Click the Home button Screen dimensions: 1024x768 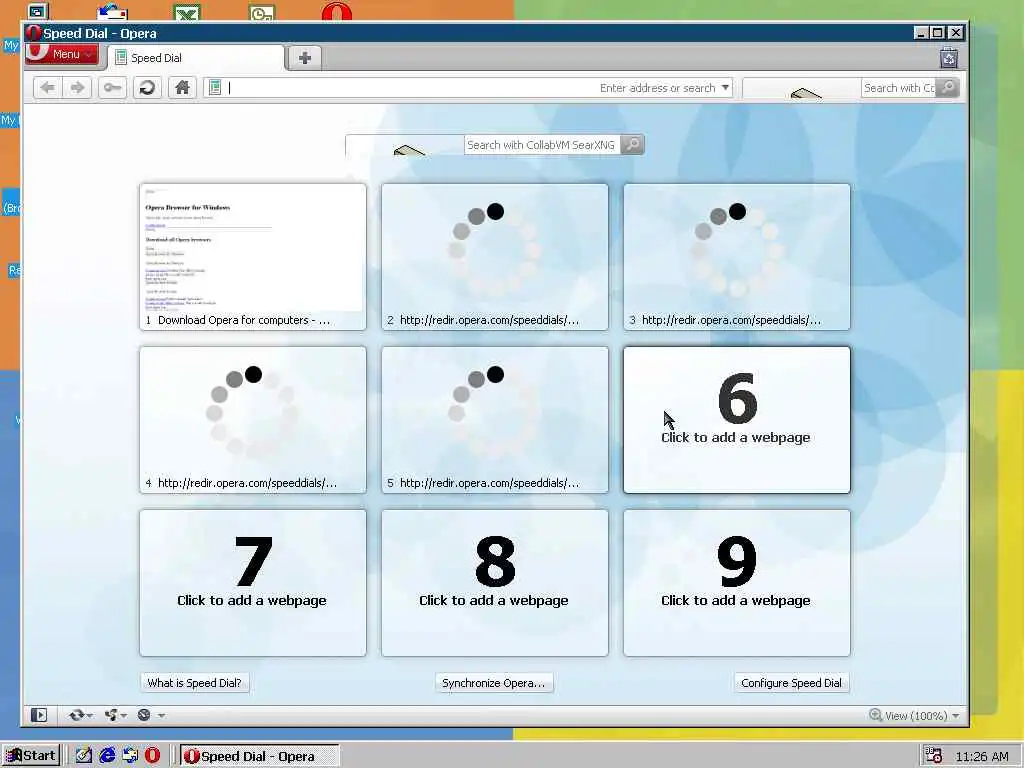click(x=182, y=88)
